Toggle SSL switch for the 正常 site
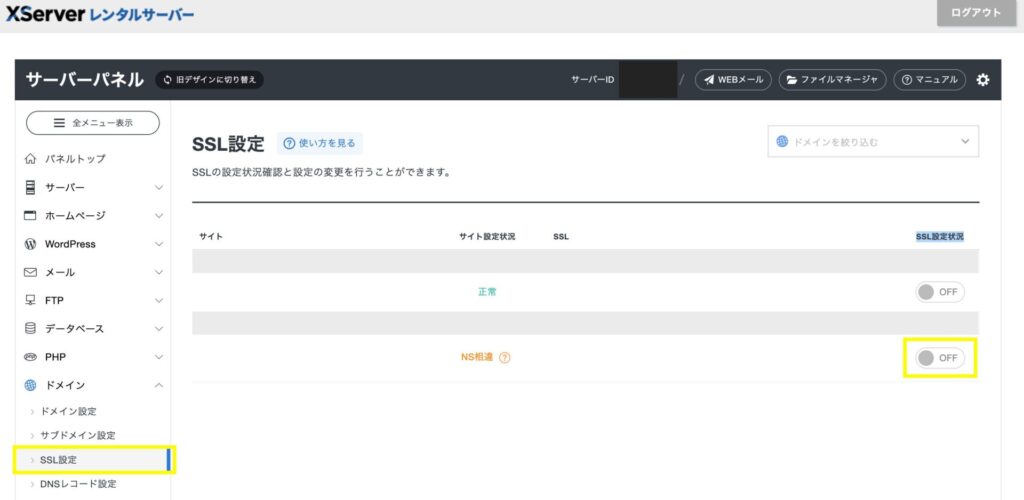This screenshot has height=500, width=1024. click(940, 292)
